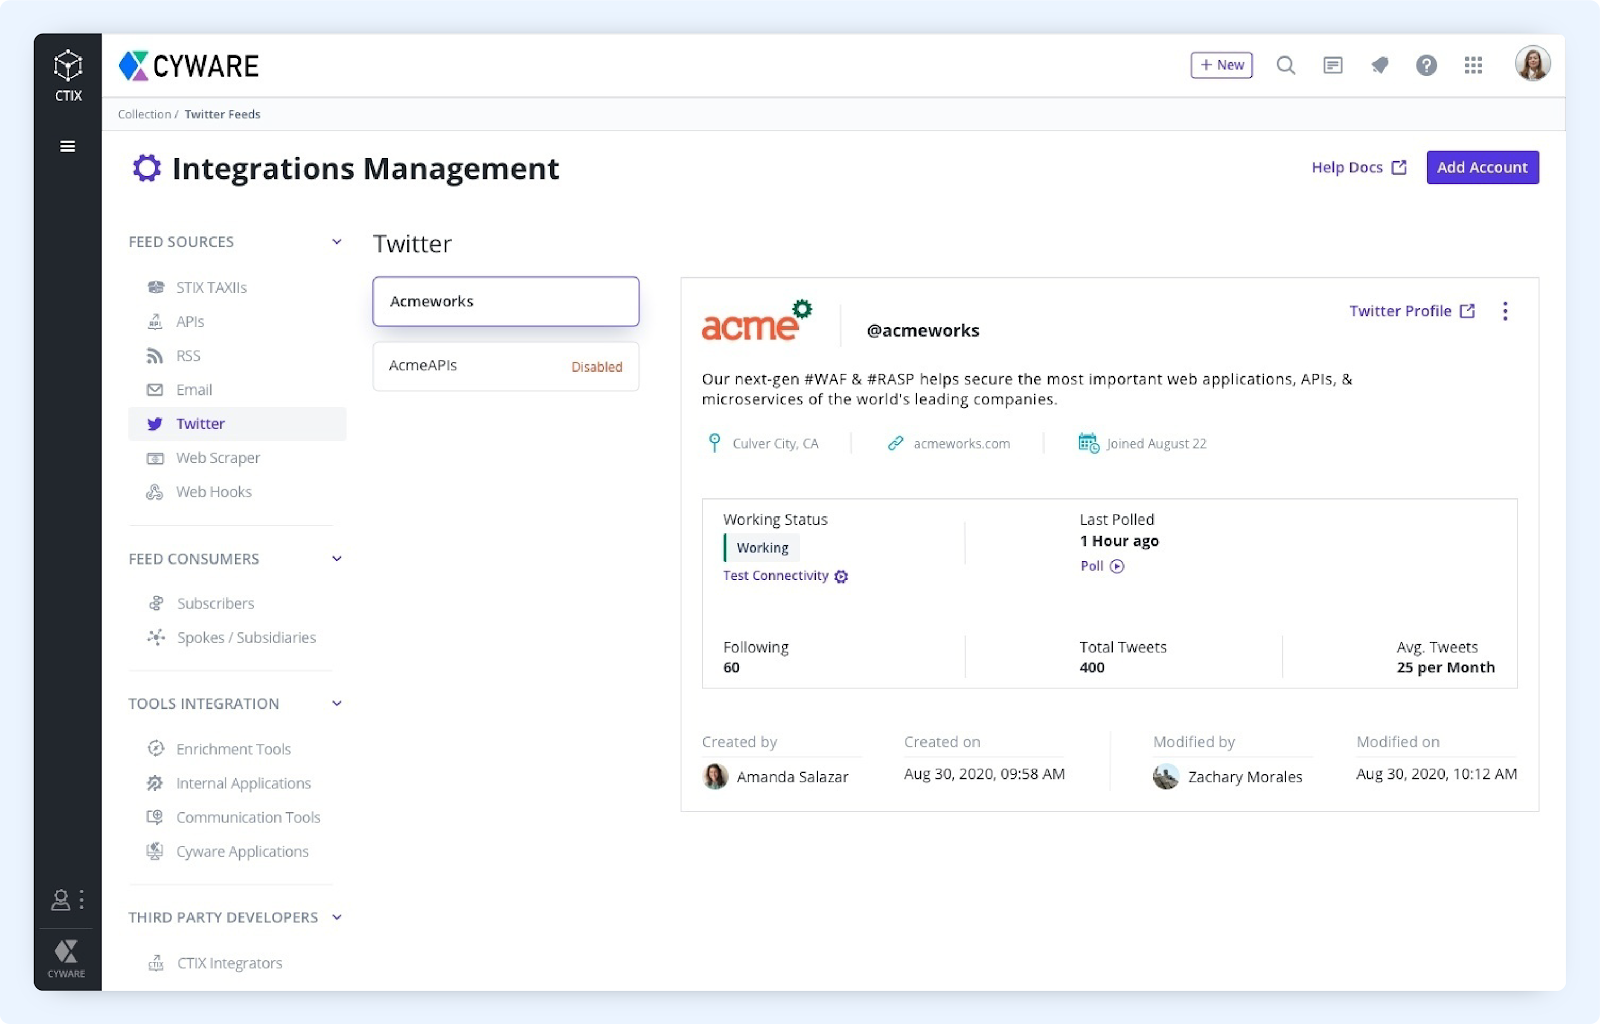This screenshot has height=1024, width=1600.
Task: Click the '25 per Month' value
Action: coord(1446,668)
